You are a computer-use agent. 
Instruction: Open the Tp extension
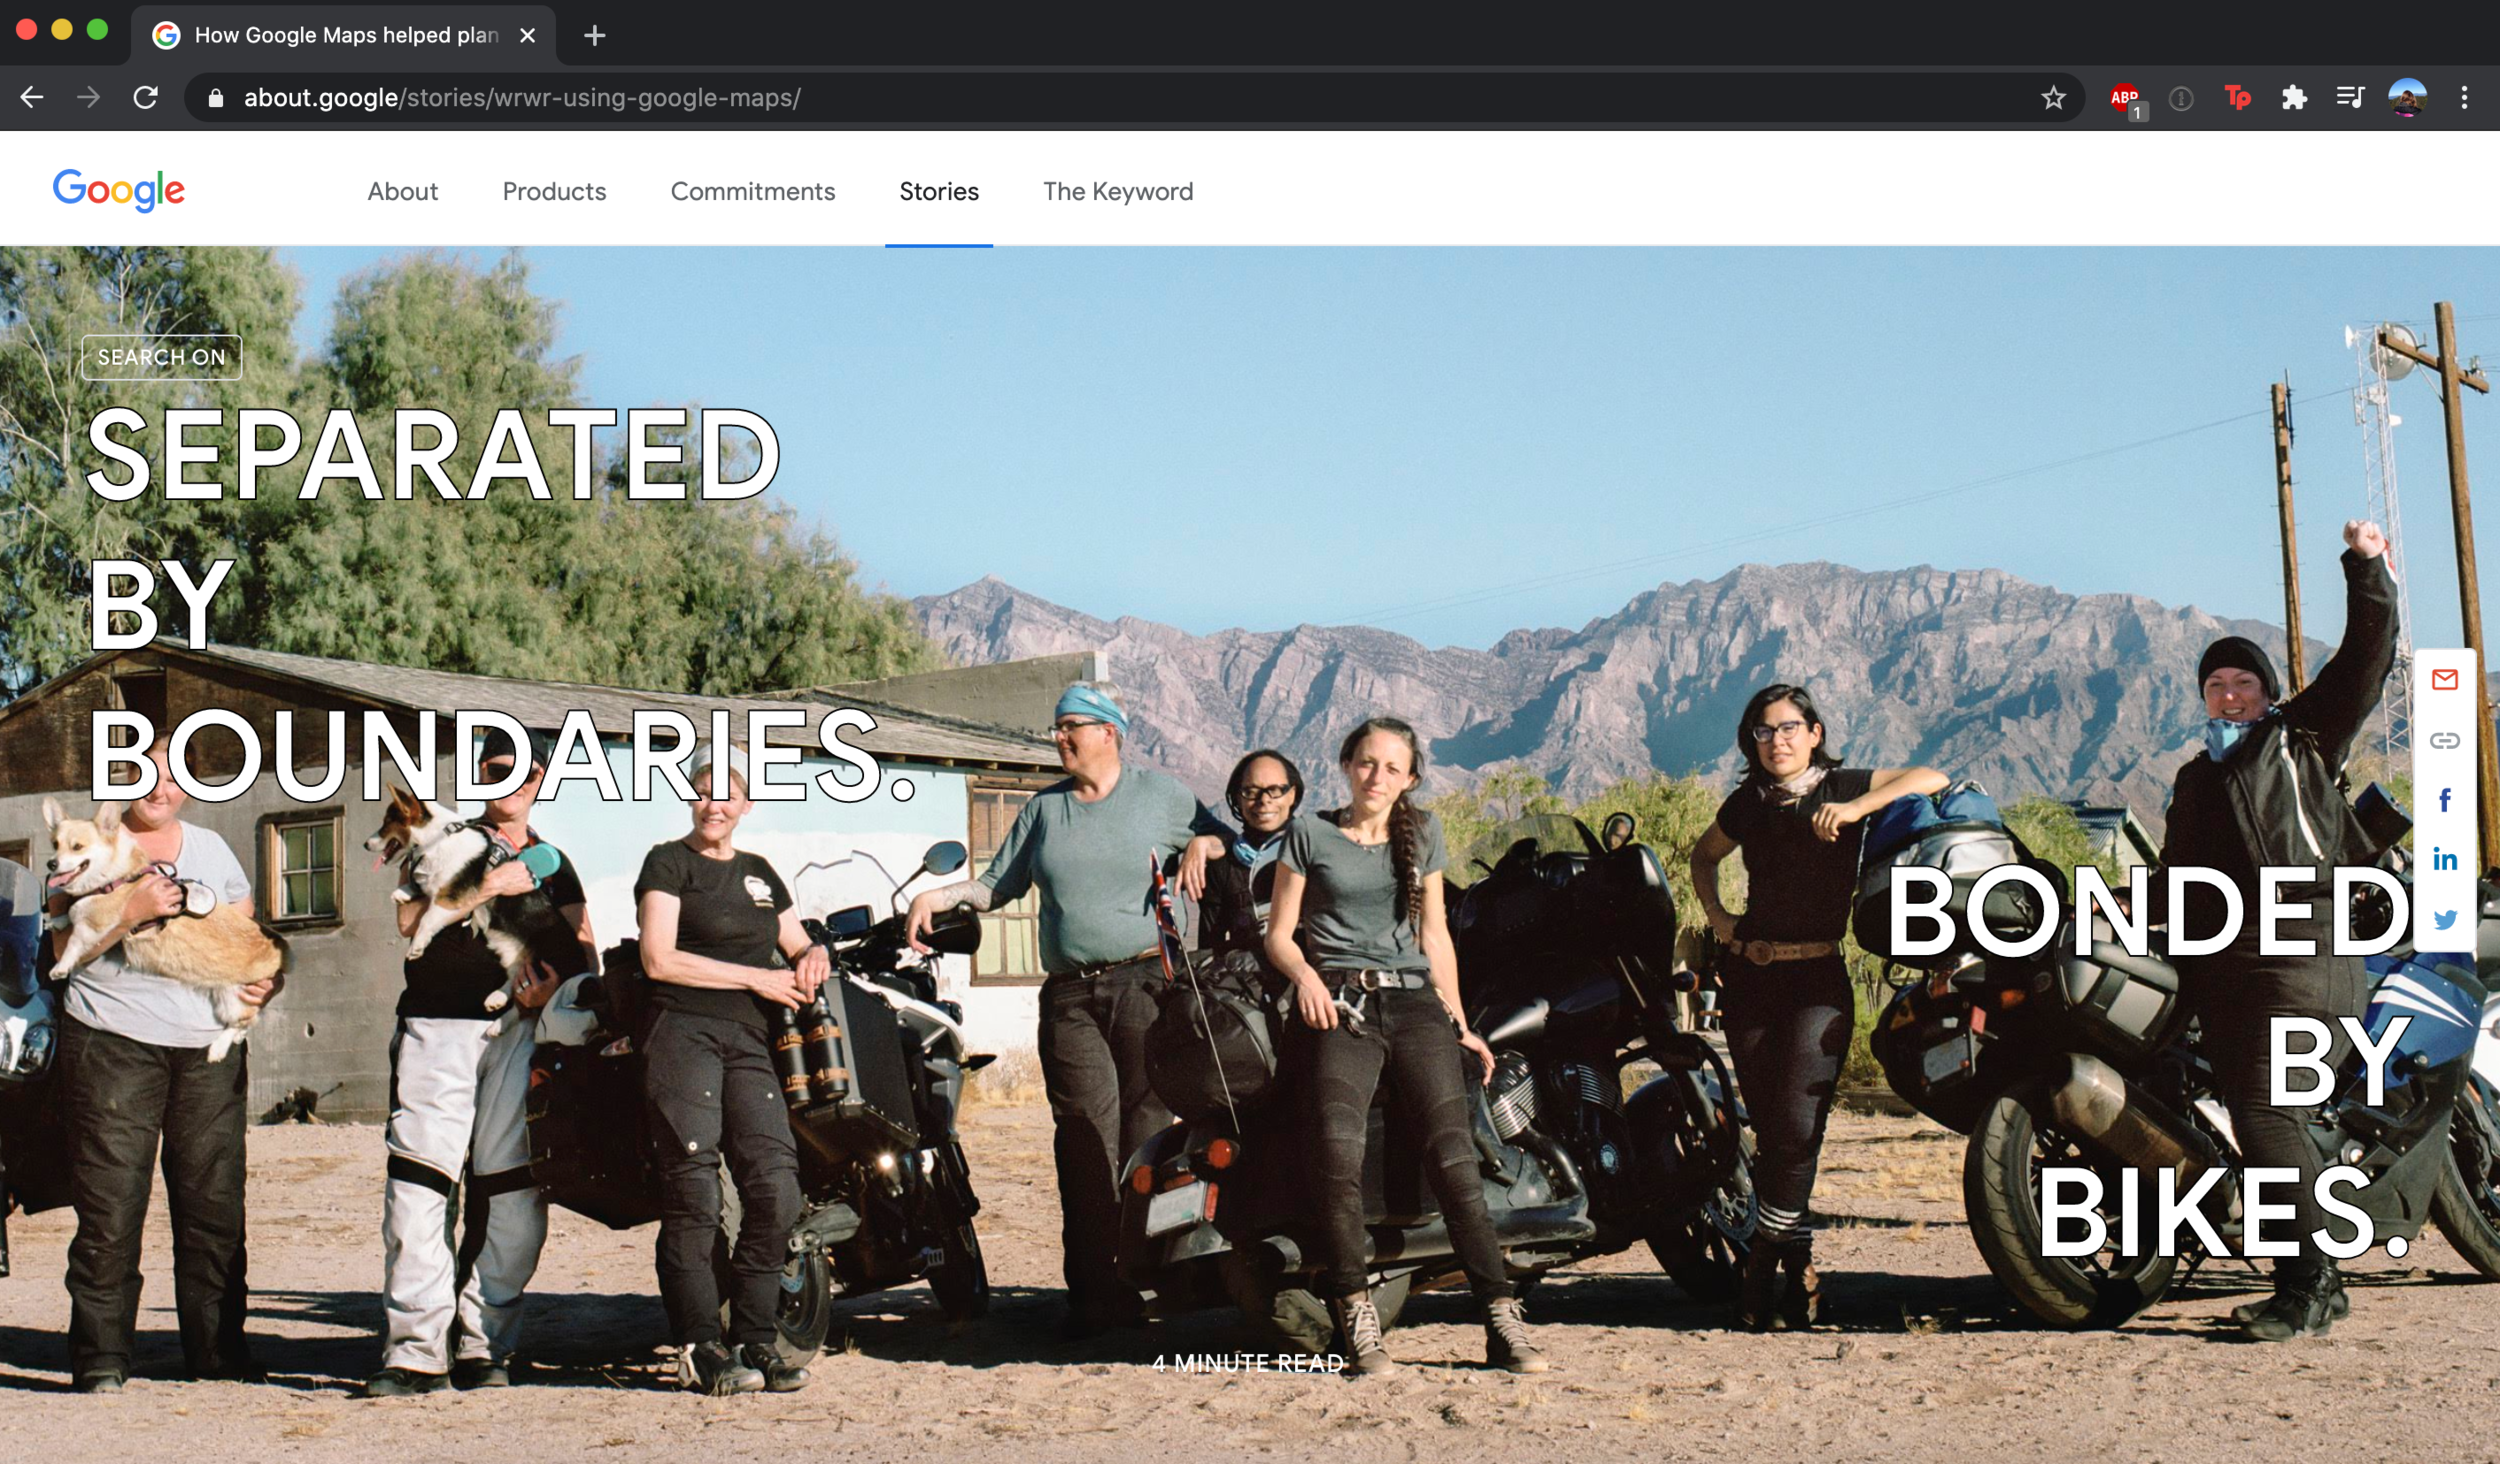(x=2238, y=97)
